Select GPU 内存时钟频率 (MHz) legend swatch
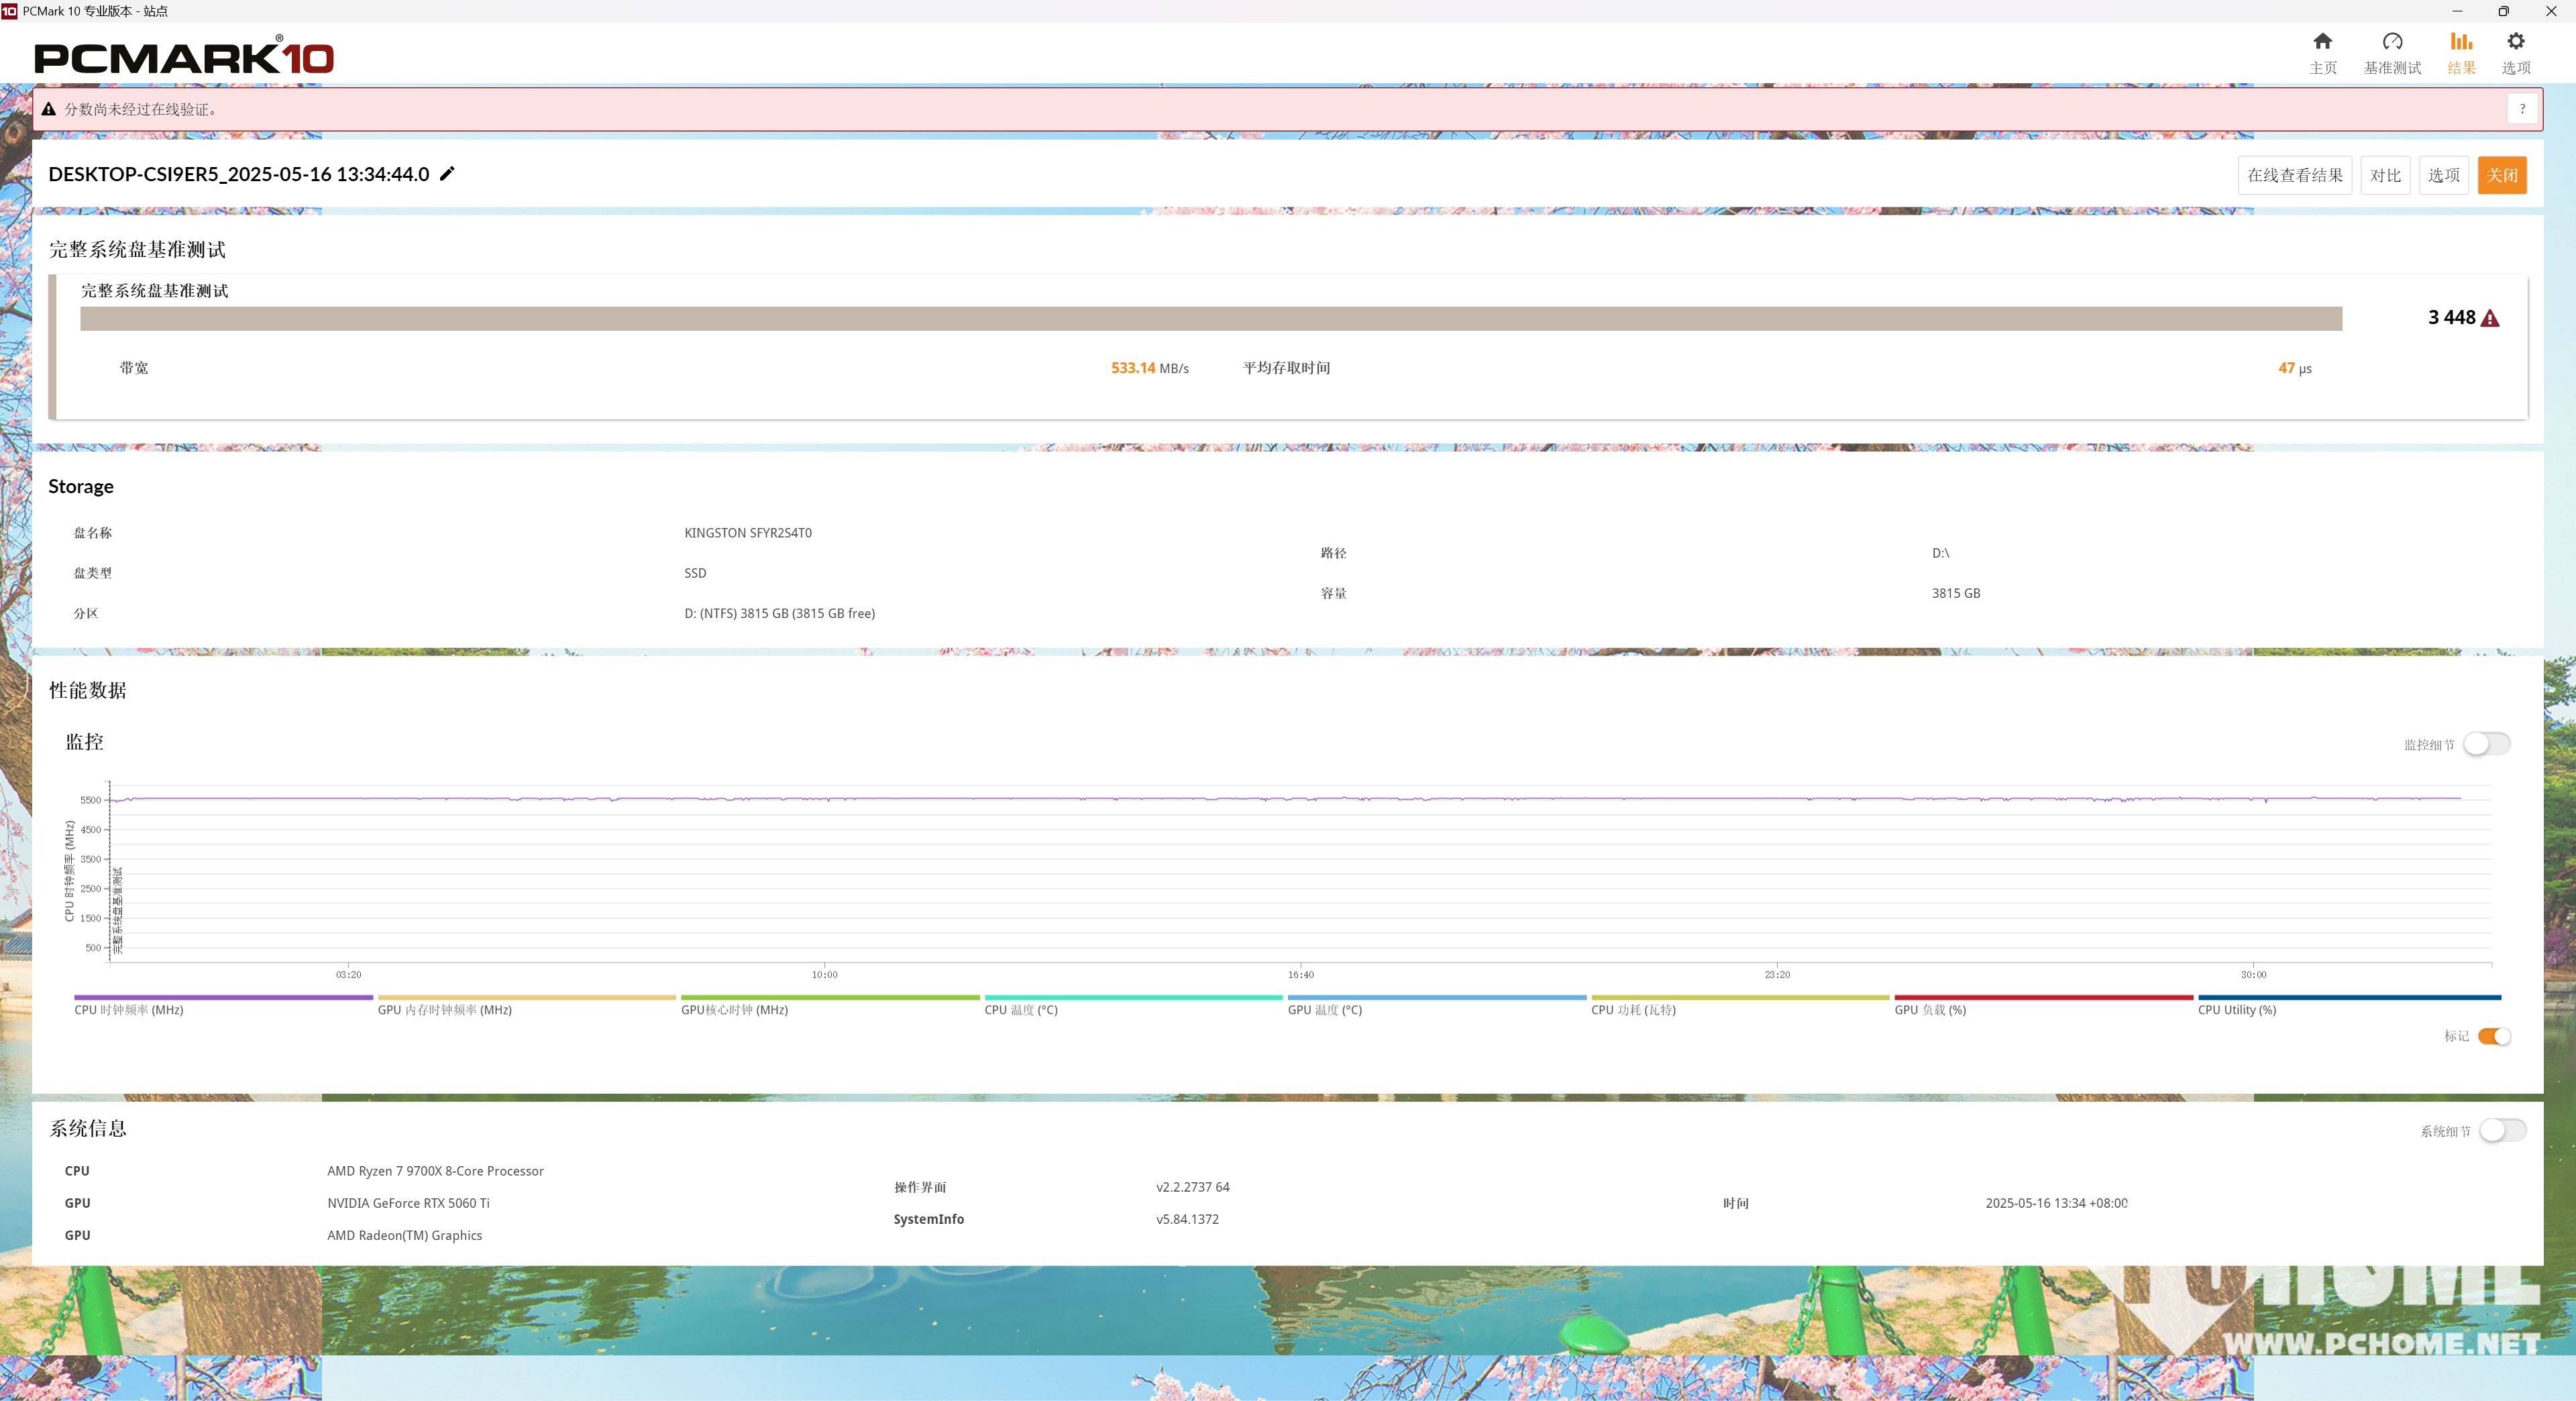The image size is (2576, 1401). [527, 997]
